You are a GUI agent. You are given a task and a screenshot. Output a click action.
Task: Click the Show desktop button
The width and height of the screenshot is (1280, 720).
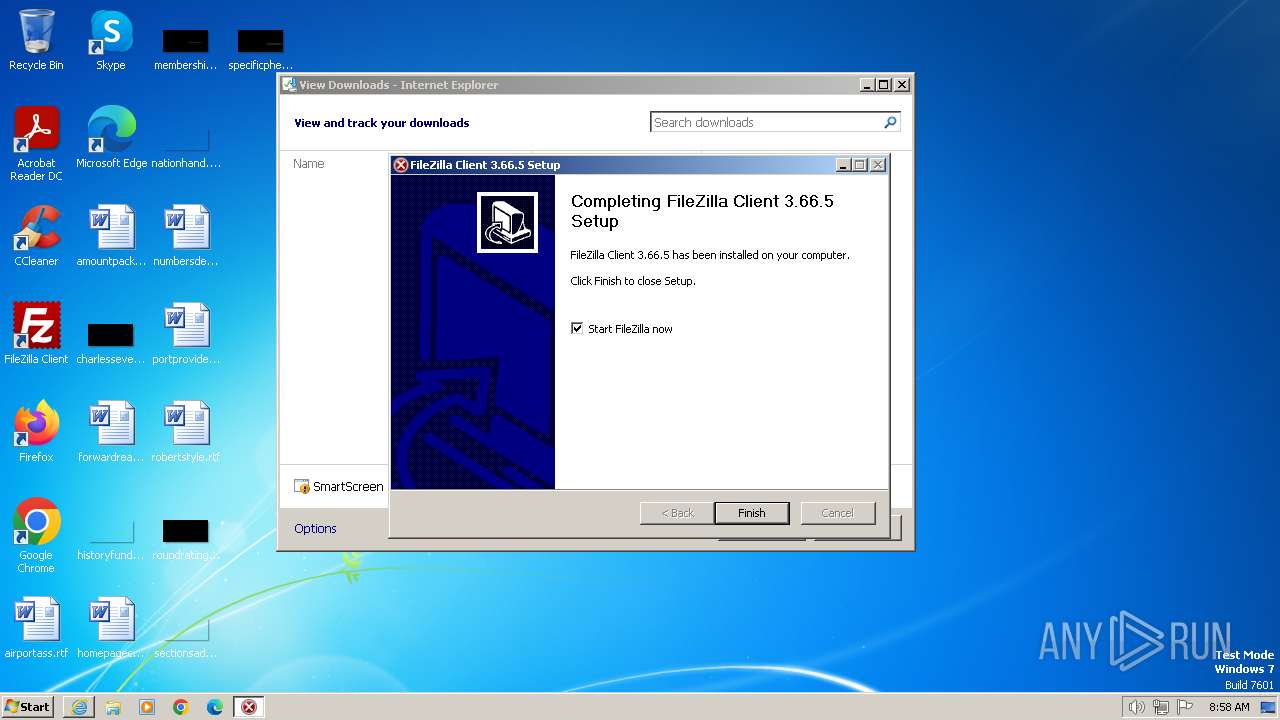tap(1268, 707)
